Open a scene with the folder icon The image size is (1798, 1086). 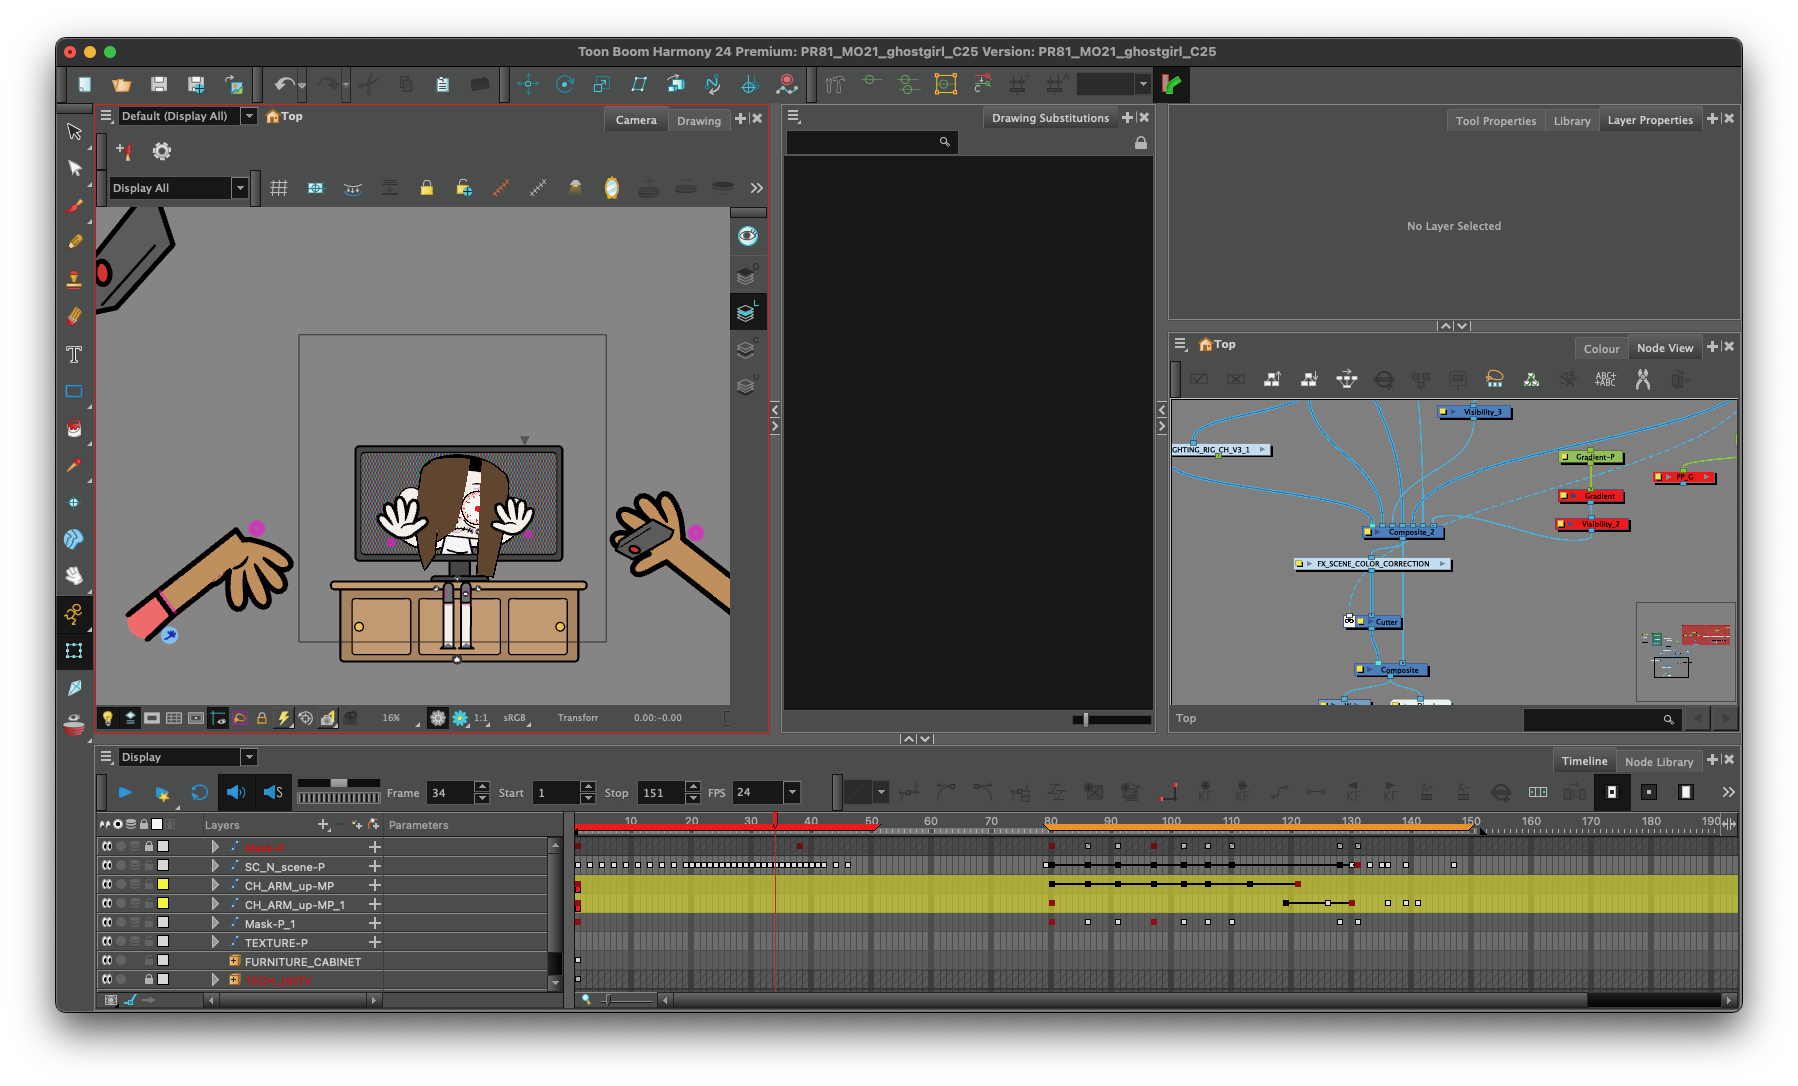[x=122, y=85]
